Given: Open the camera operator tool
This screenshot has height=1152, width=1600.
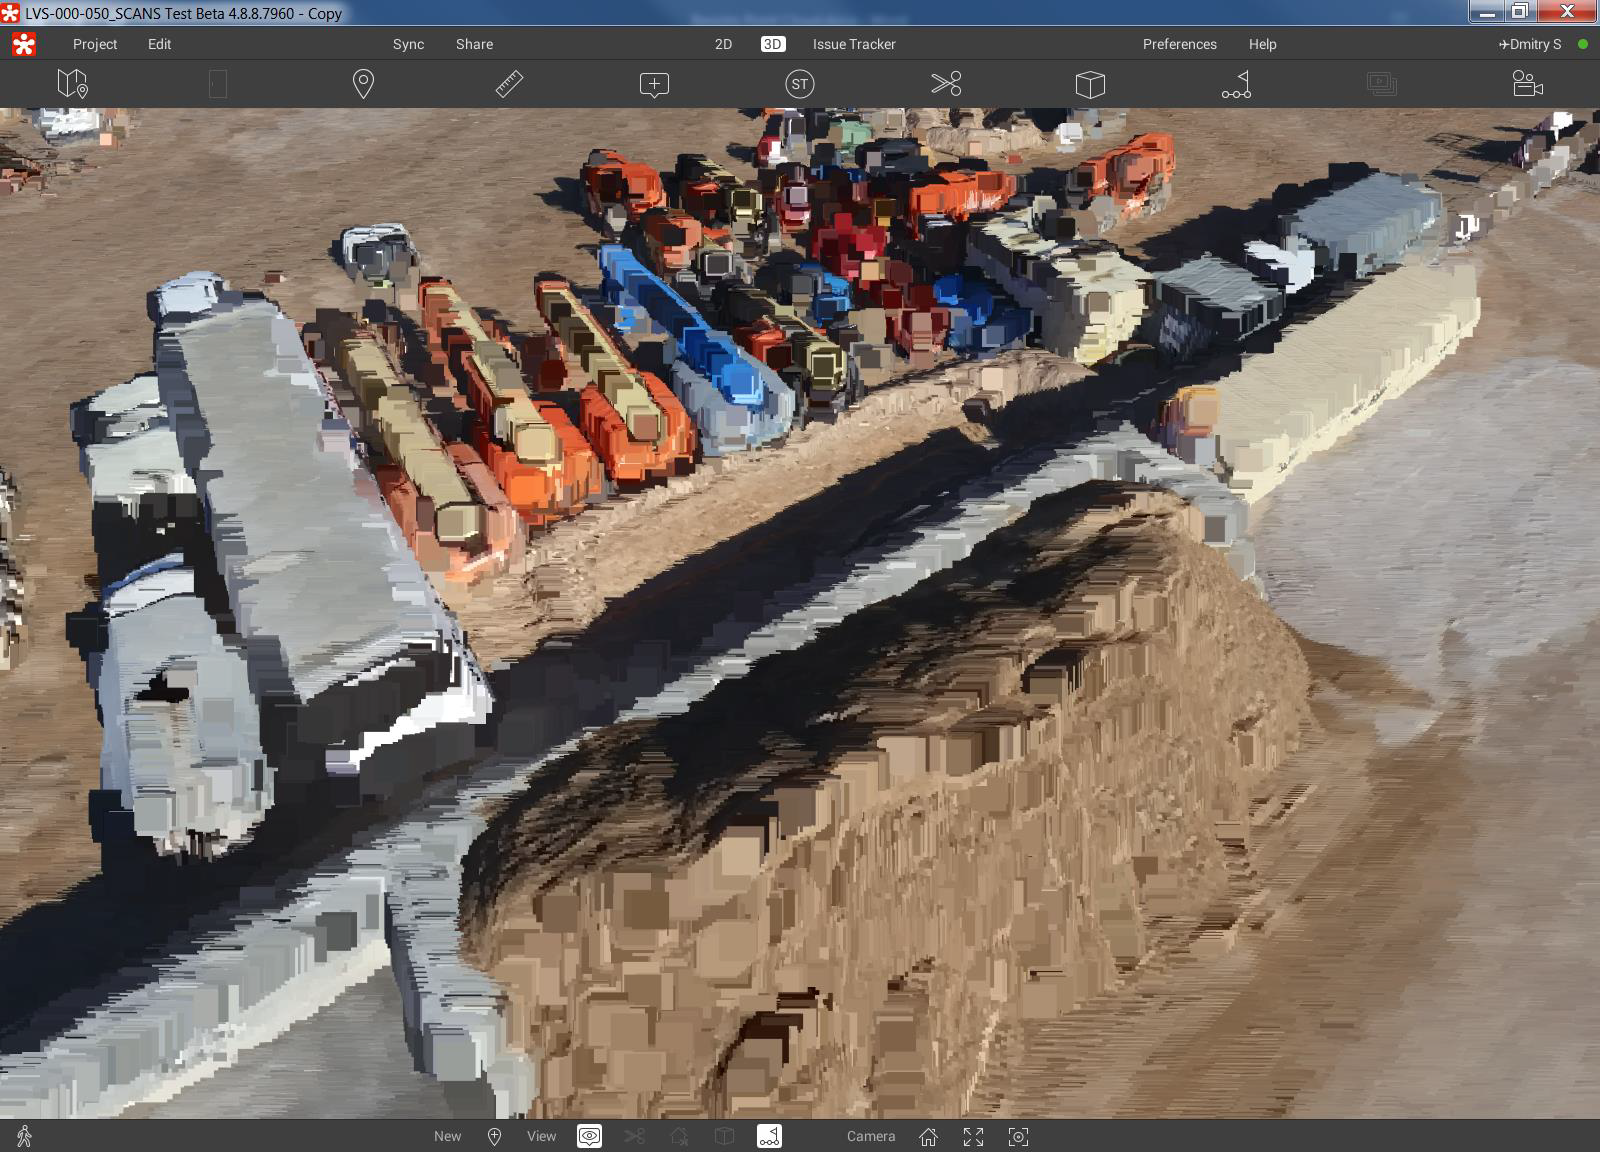Looking at the screenshot, I should 1527,84.
